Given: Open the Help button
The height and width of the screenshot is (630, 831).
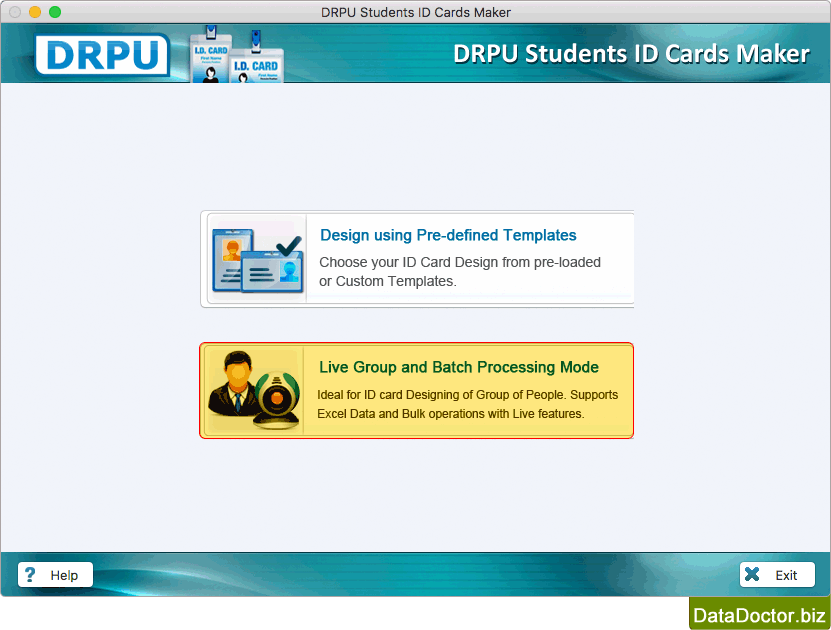Looking at the screenshot, I should point(55,574).
